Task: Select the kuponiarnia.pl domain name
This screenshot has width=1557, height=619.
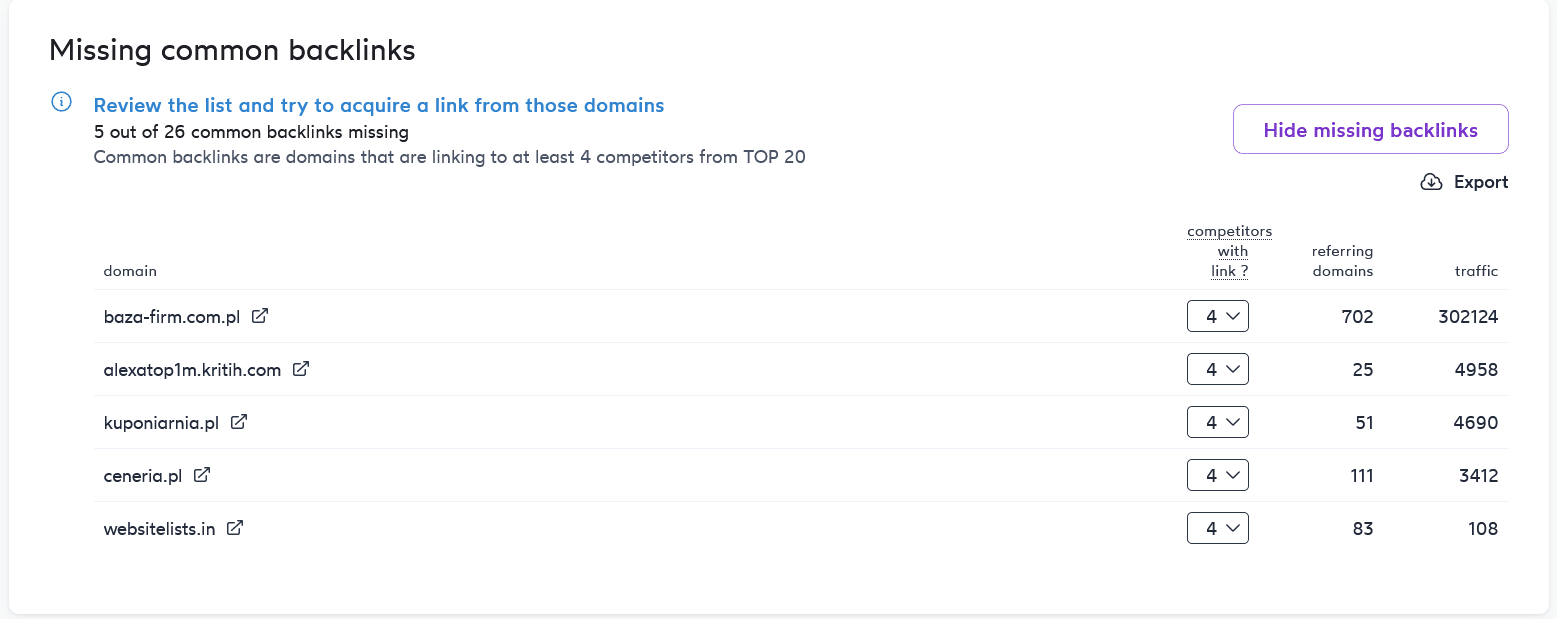Action: [161, 423]
